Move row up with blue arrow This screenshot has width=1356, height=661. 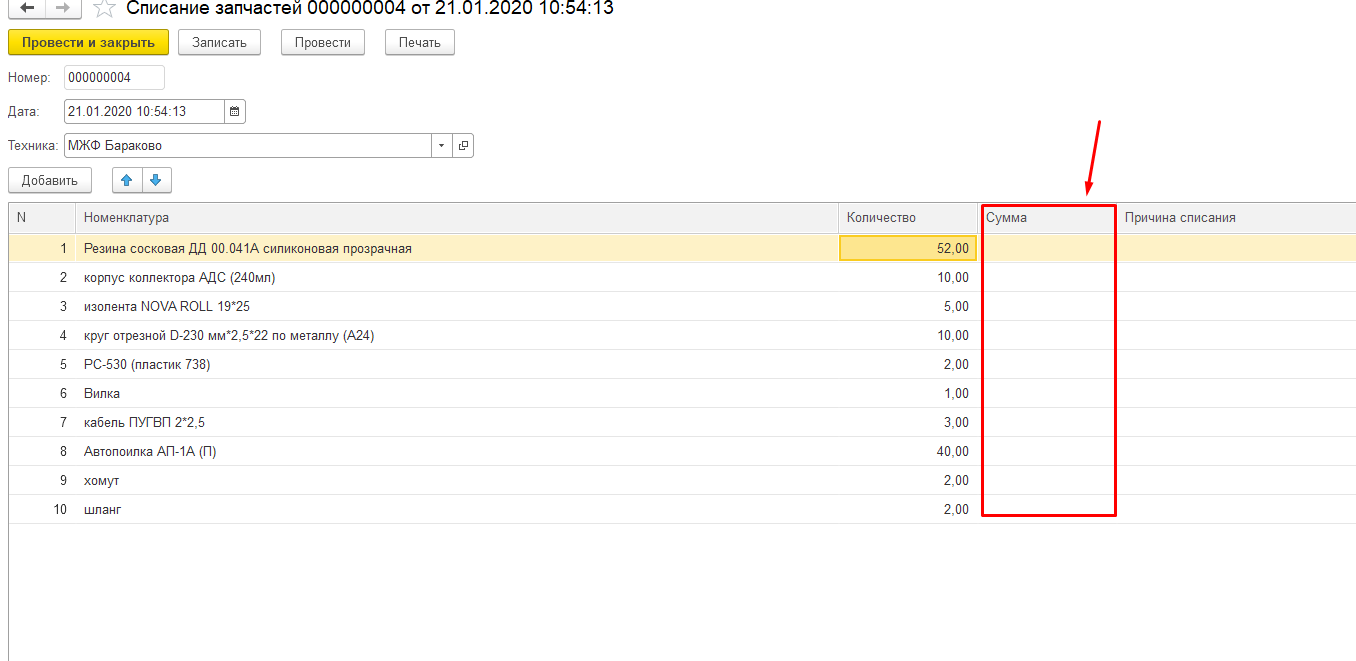pyautogui.click(x=126, y=180)
